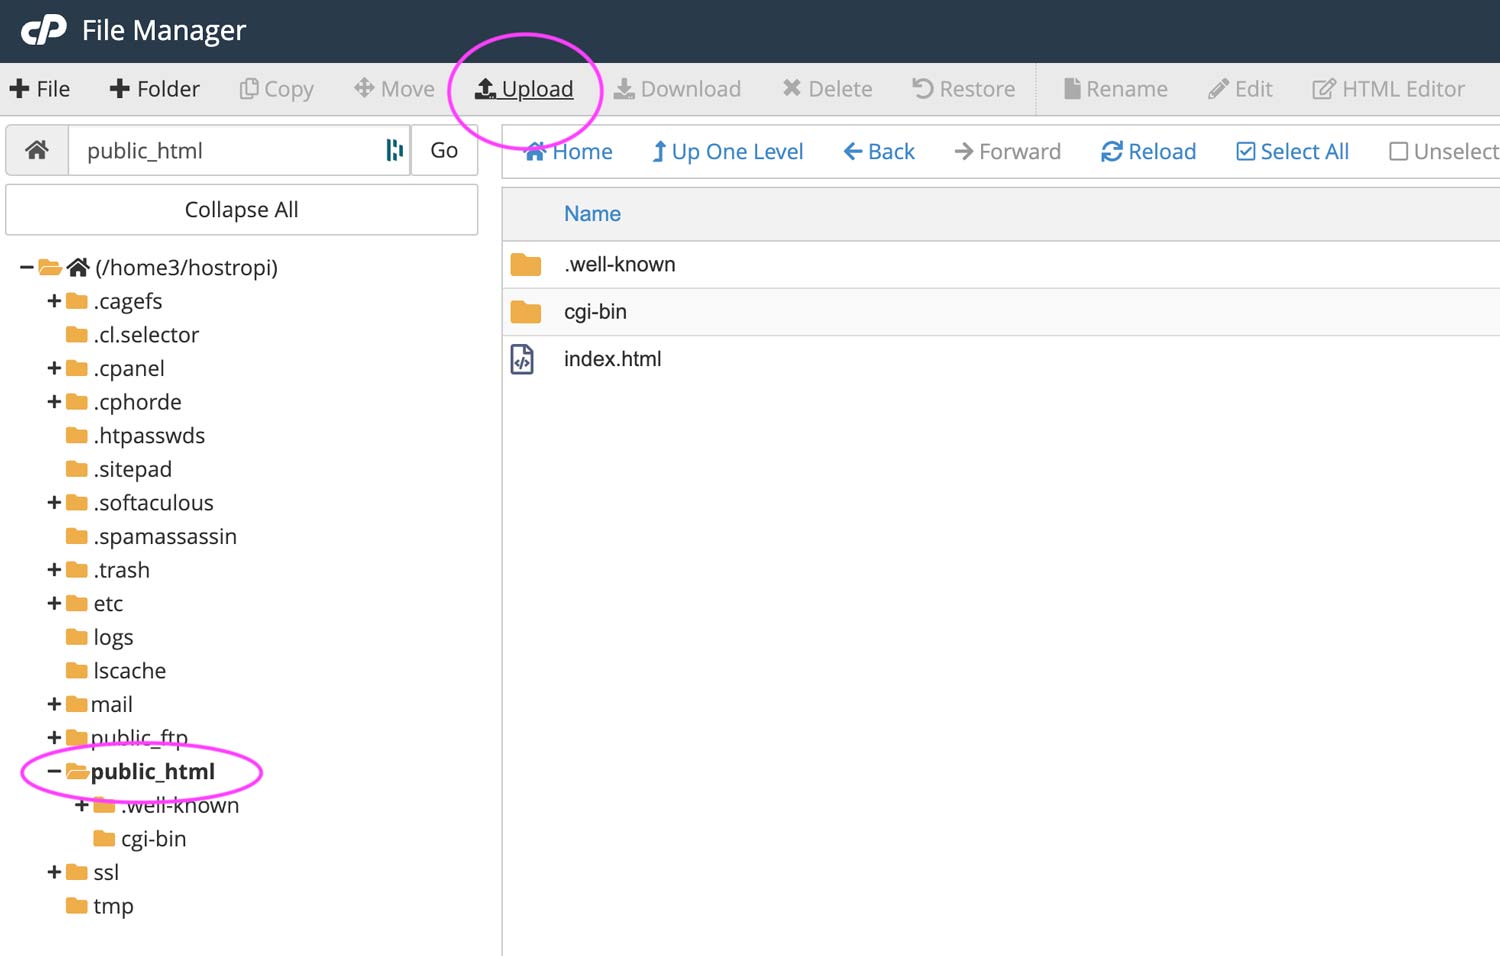1500x956 pixels.
Task: Create a new Folder from toolbar
Action: tap(154, 89)
